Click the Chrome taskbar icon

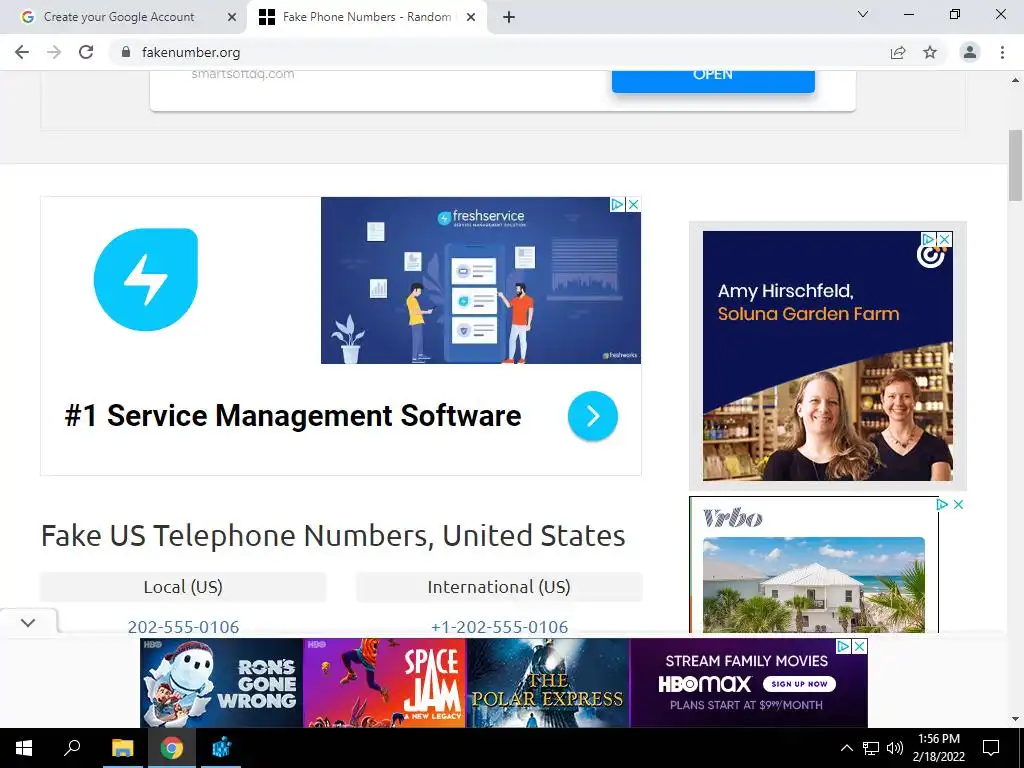pos(172,748)
